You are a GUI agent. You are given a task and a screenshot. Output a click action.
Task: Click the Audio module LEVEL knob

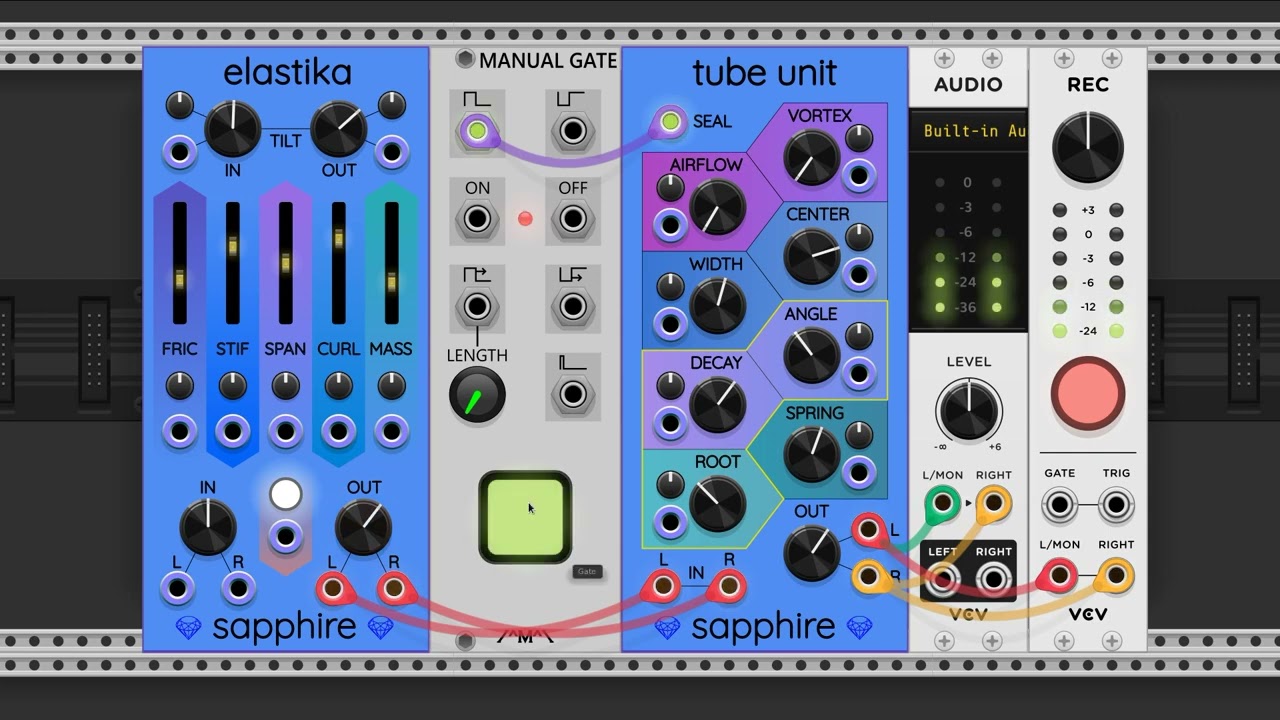[x=968, y=411]
